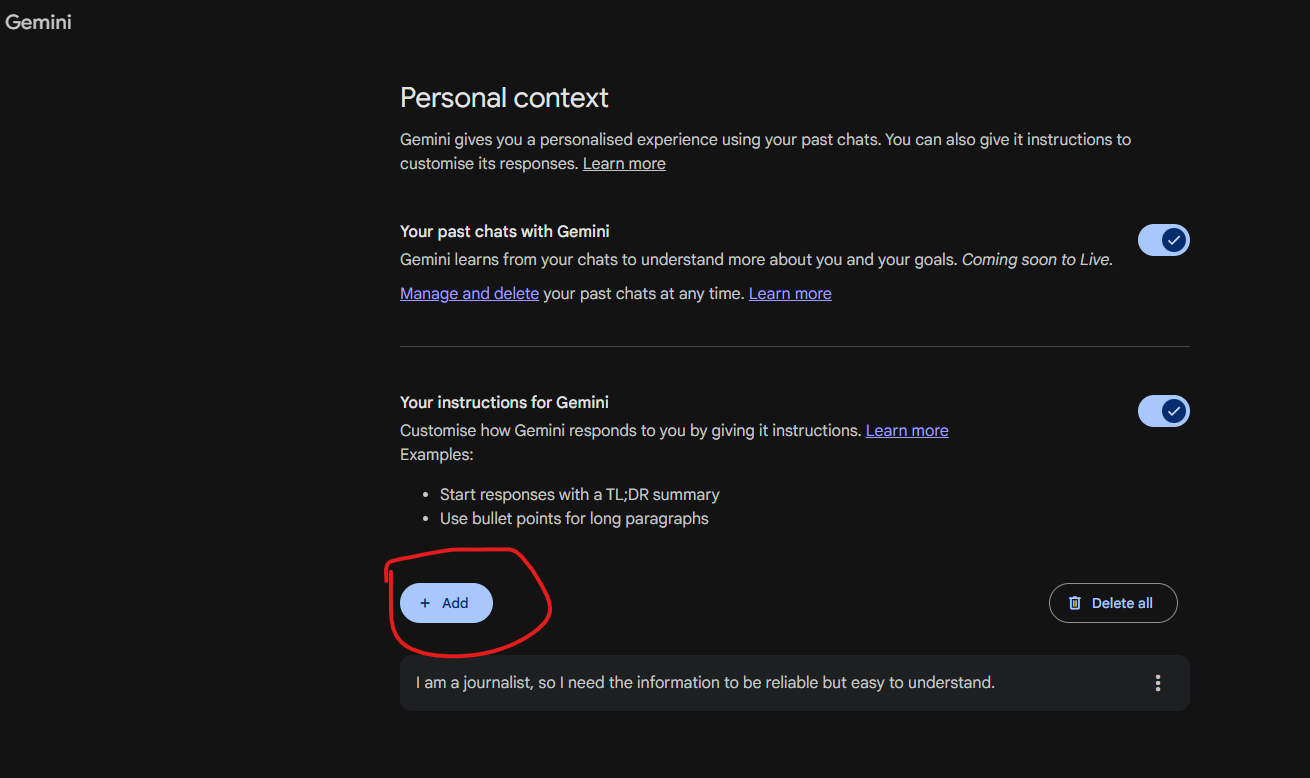Click the "Your instructions for Gemini" heading
This screenshot has width=1310, height=778.
504,402
